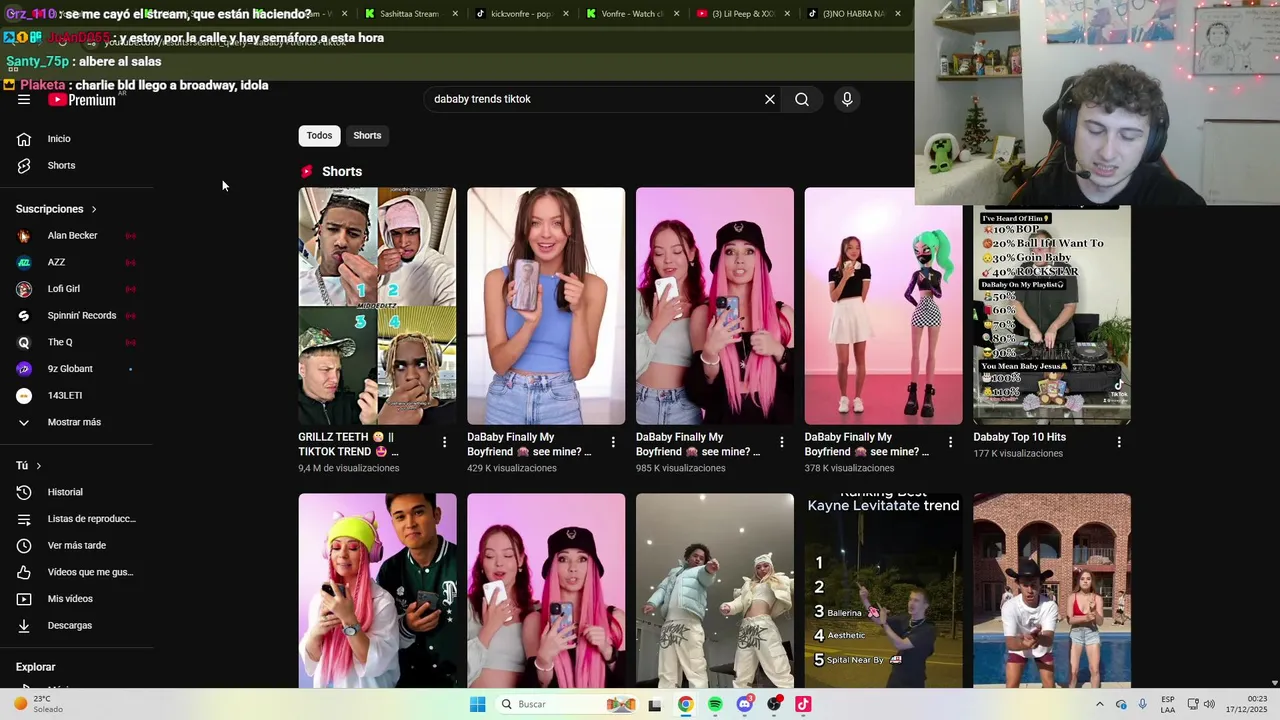Click the taskbar Buscar search box
Image resolution: width=1280 pixels, height=720 pixels.
pos(566,704)
